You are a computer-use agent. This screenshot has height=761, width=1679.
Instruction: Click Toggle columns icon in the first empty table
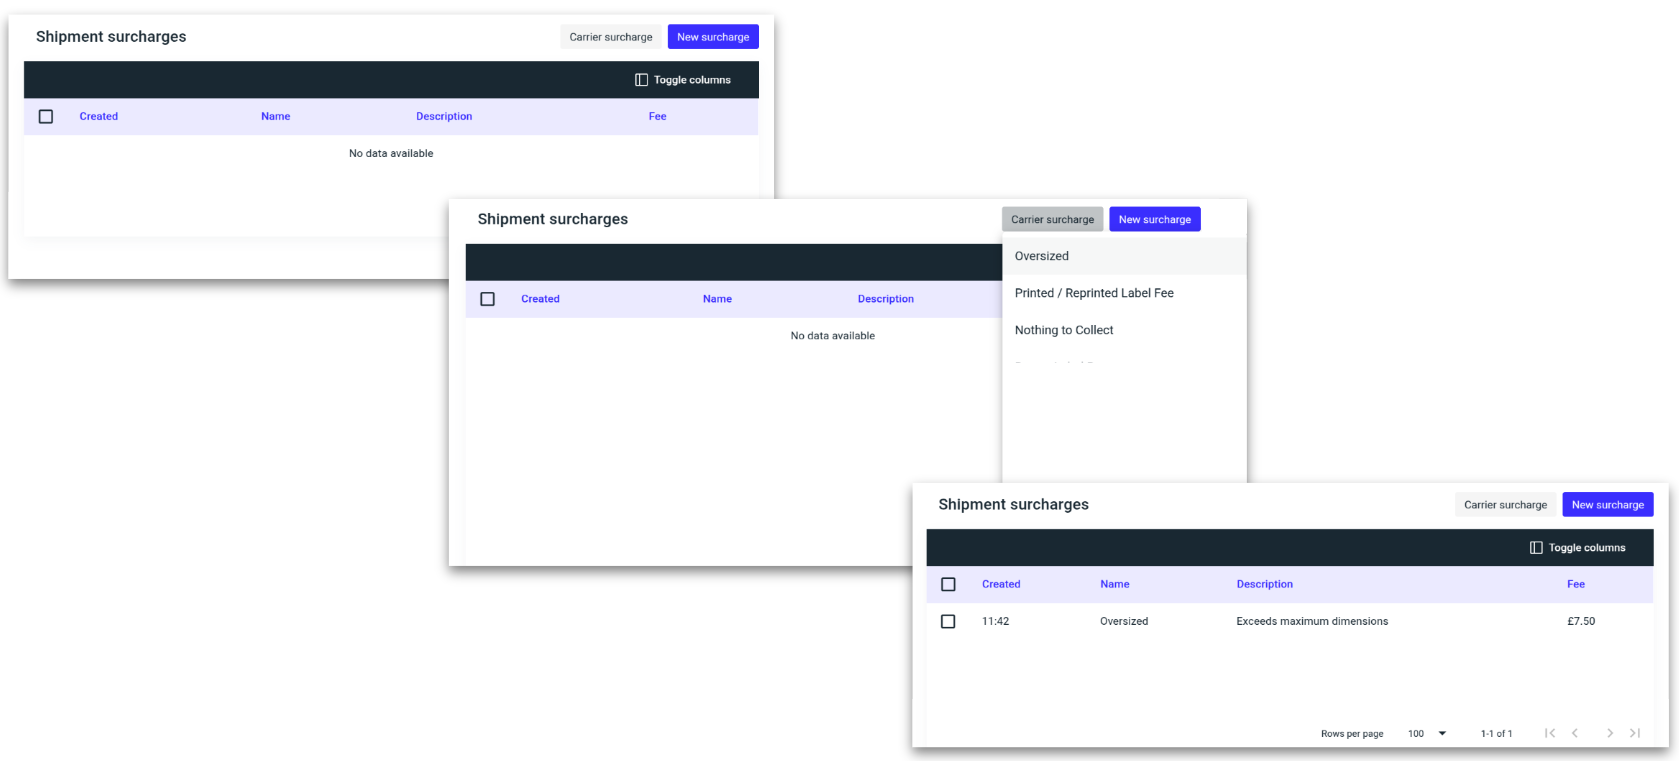click(641, 80)
